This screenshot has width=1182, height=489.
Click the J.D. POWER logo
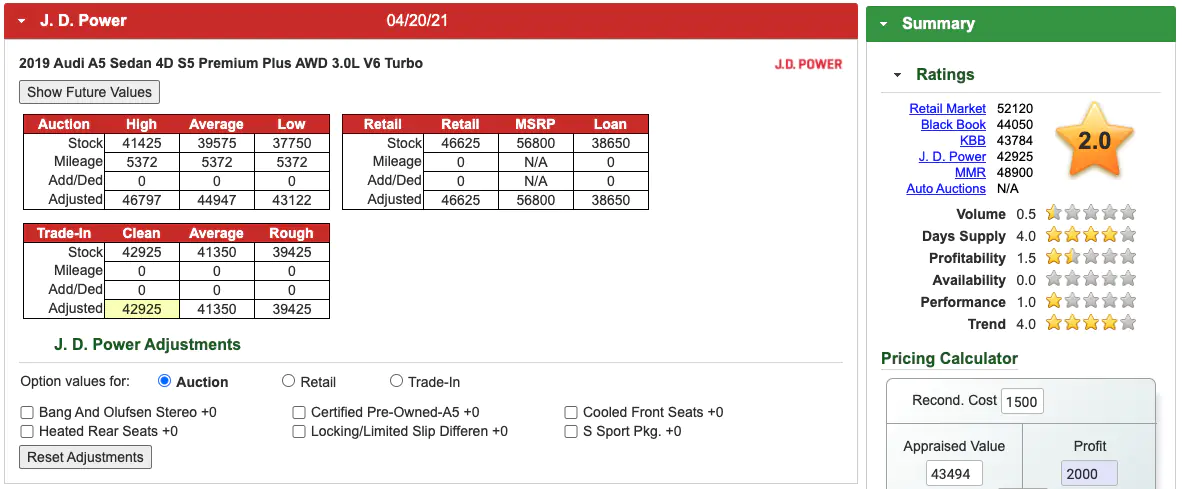tap(808, 64)
